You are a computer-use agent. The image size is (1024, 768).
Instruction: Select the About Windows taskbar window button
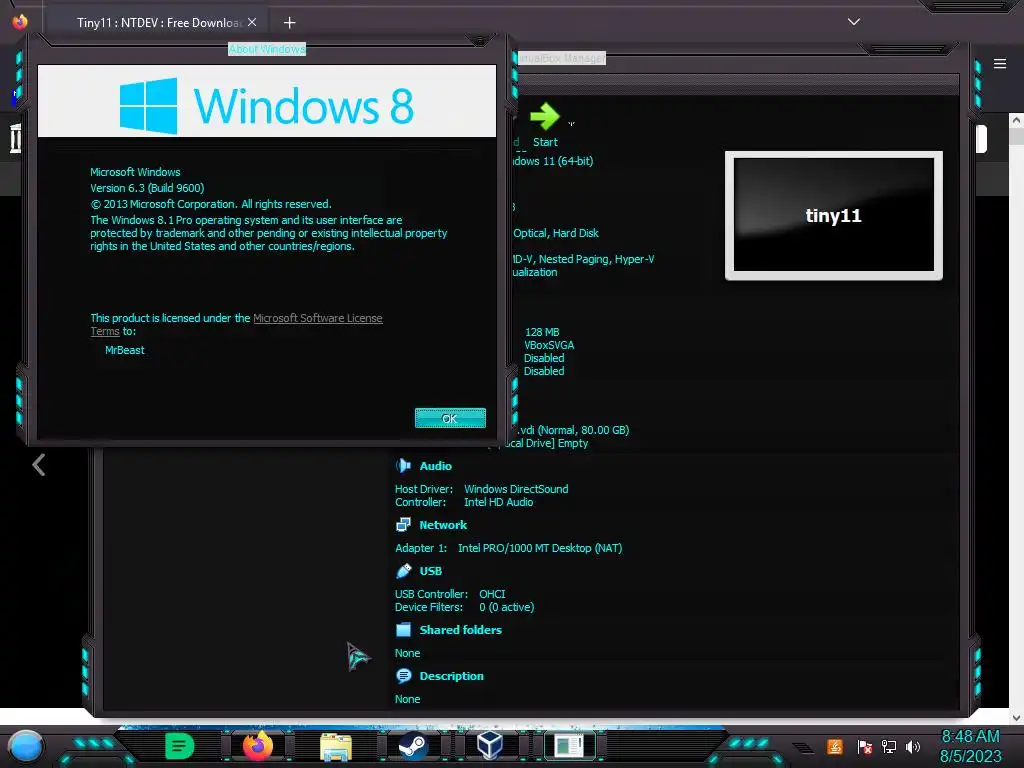tap(568, 746)
